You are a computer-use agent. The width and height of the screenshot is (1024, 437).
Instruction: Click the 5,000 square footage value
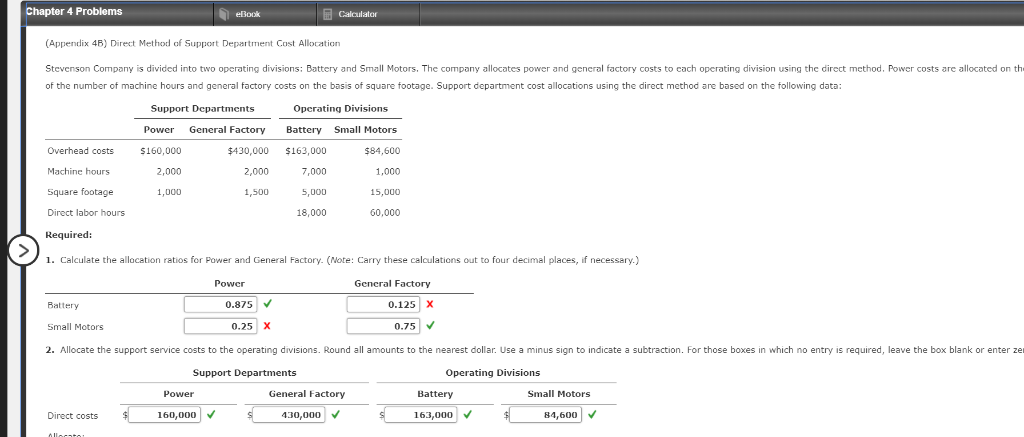314,192
